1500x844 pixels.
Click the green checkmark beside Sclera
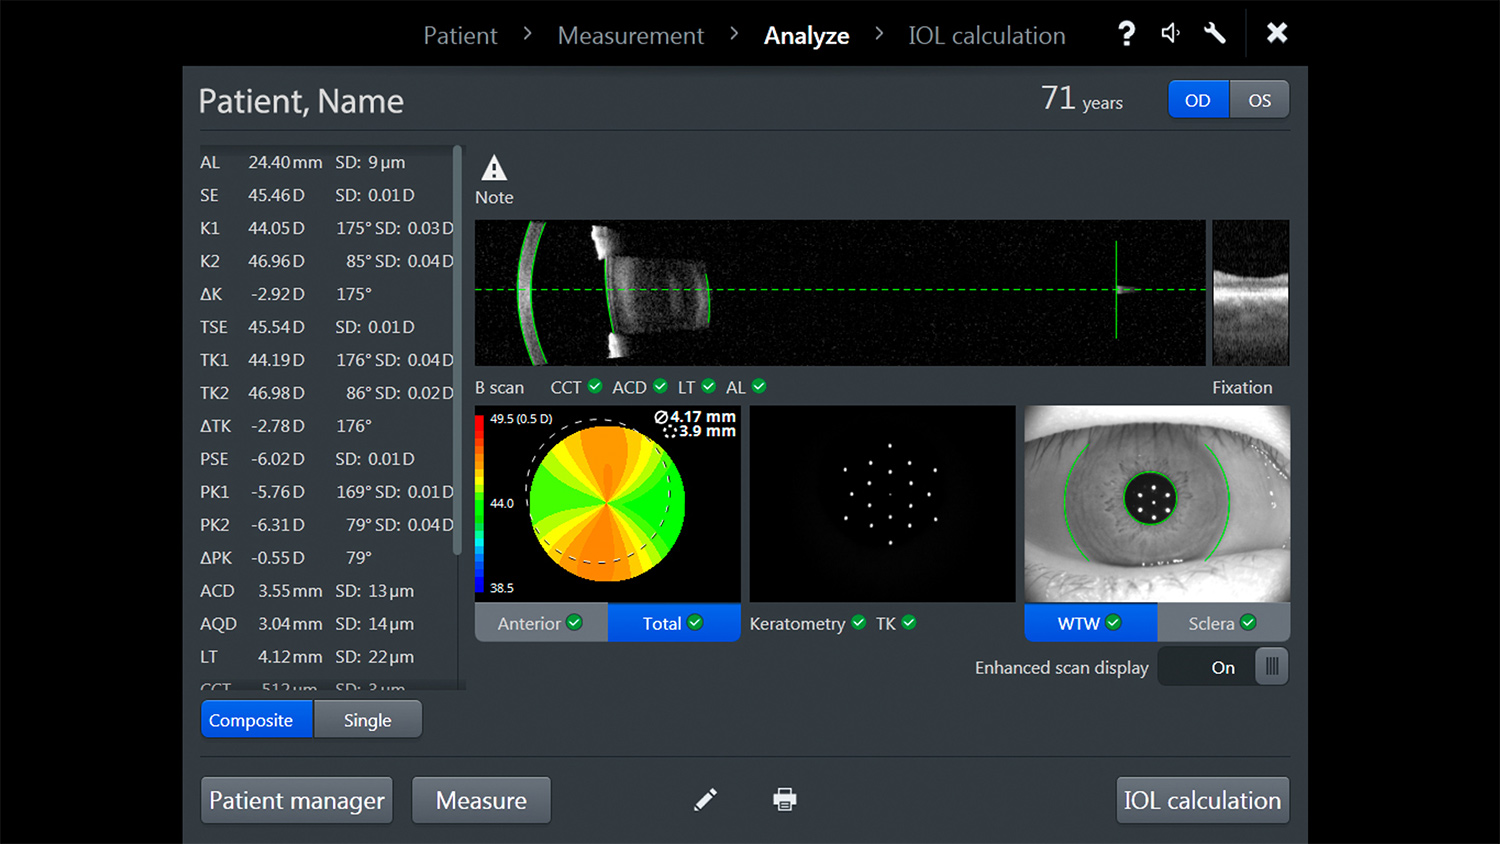click(1248, 622)
